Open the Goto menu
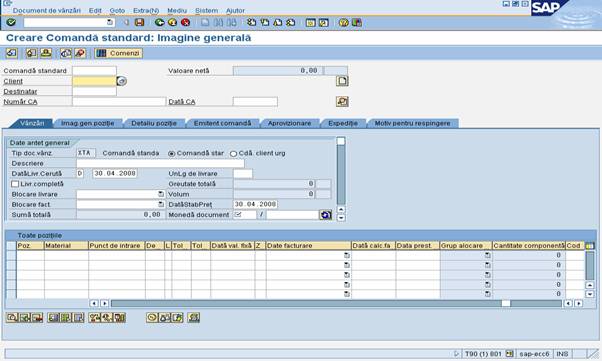This screenshot has height=361, width=602. tap(117, 10)
